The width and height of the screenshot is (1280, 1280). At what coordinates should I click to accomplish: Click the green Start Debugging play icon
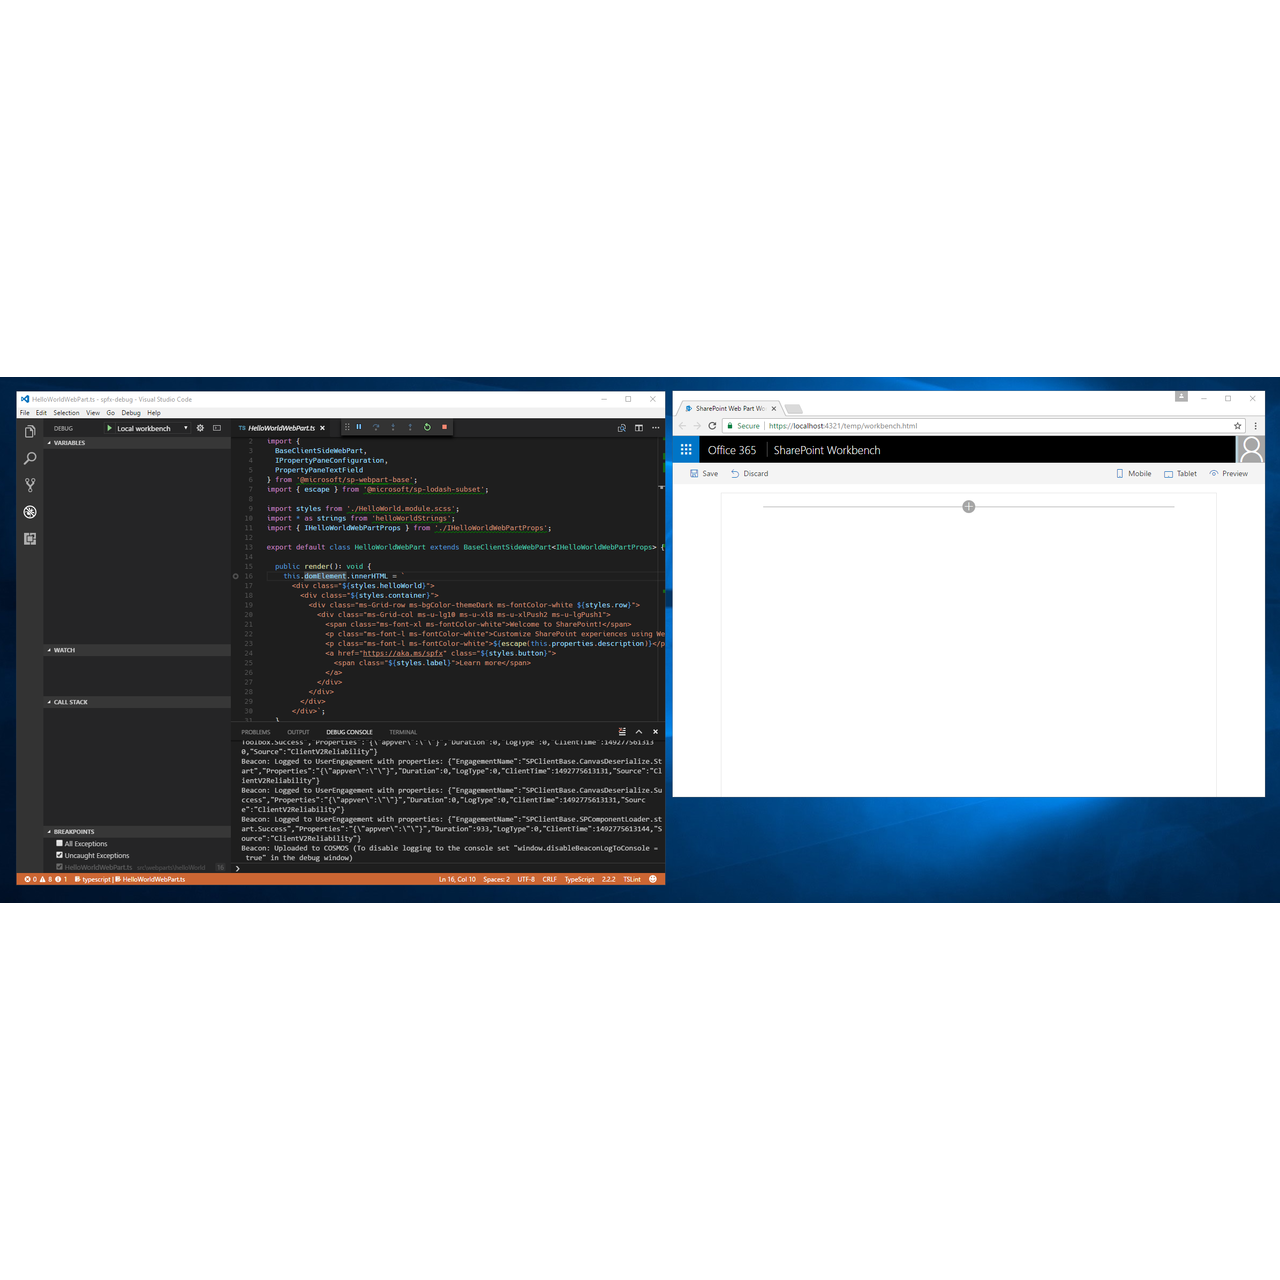[110, 428]
